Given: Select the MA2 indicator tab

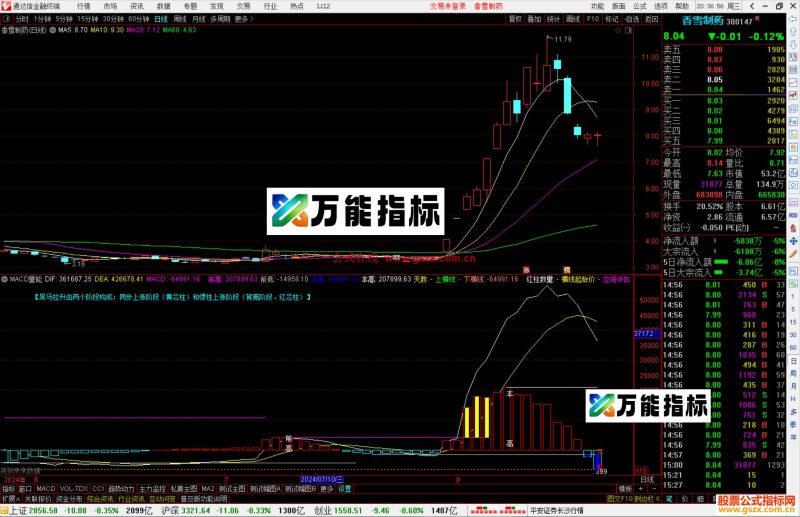Looking at the screenshot, I should coord(208,489).
